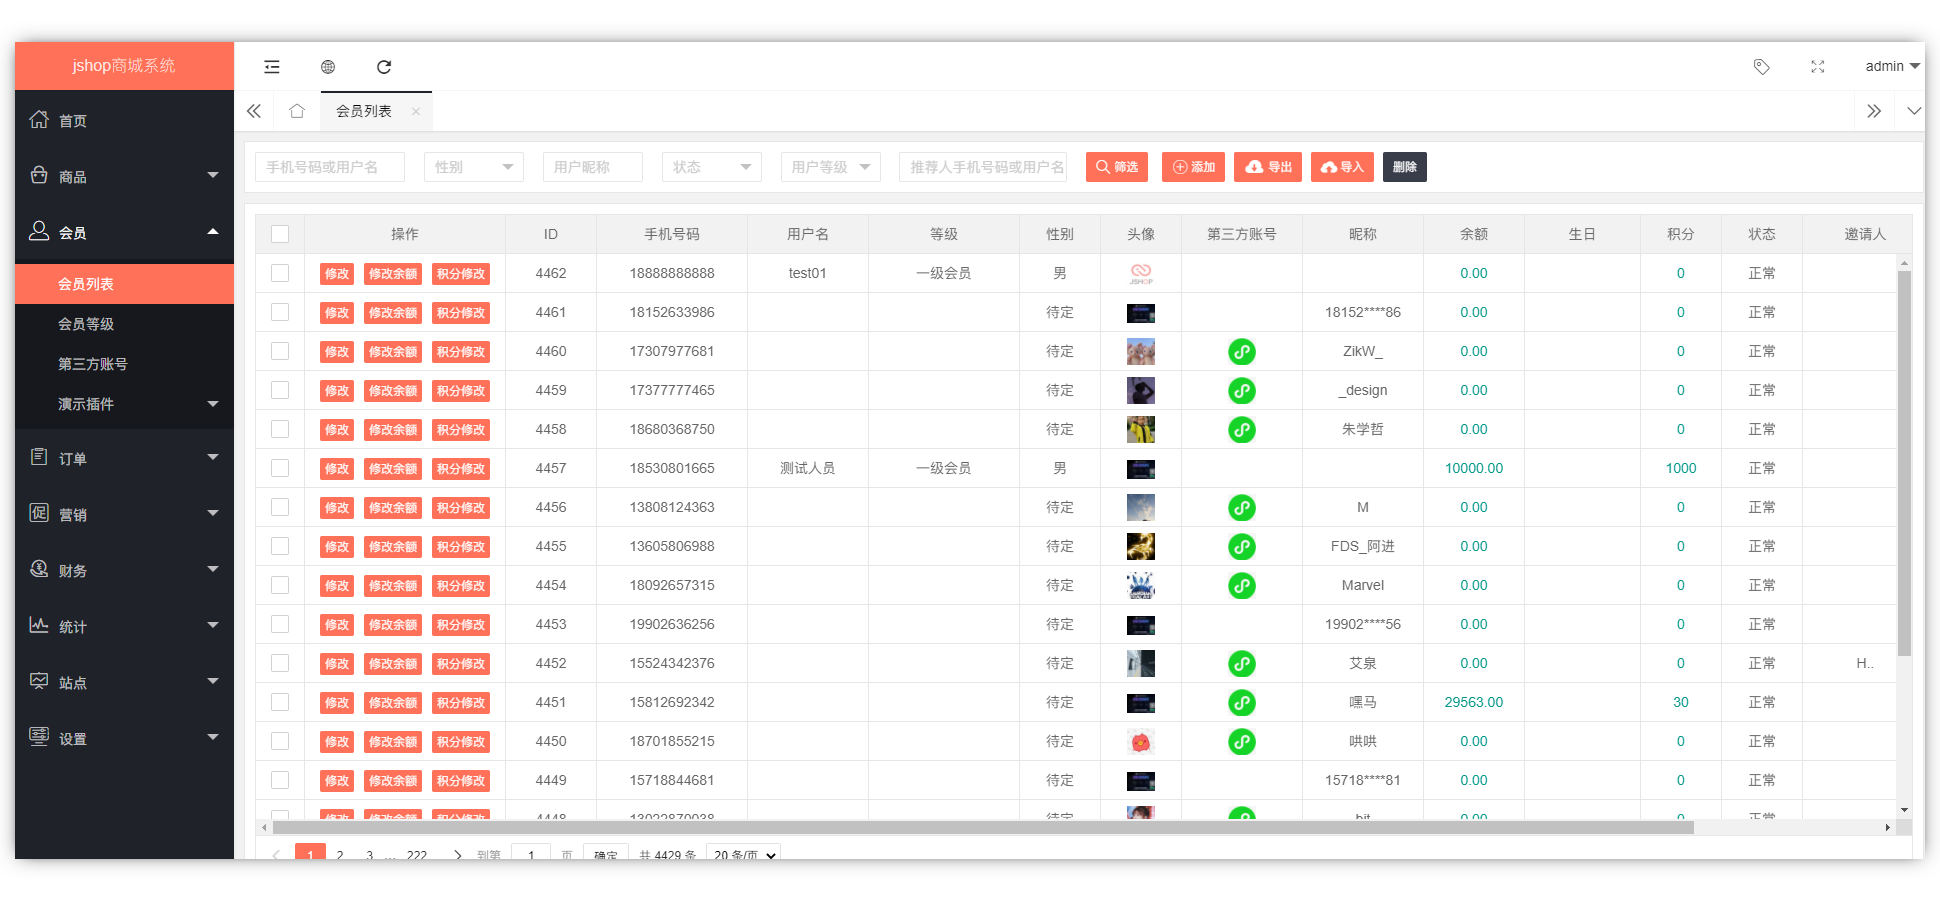Expand the 订单 sidebar menu
Screen dimensions: 1940x900
pyautogui.click(x=124, y=458)
